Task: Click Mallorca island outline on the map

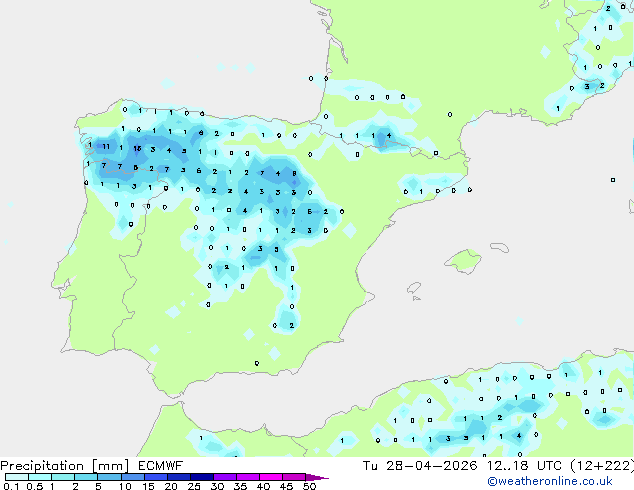Action: (463, 261)
